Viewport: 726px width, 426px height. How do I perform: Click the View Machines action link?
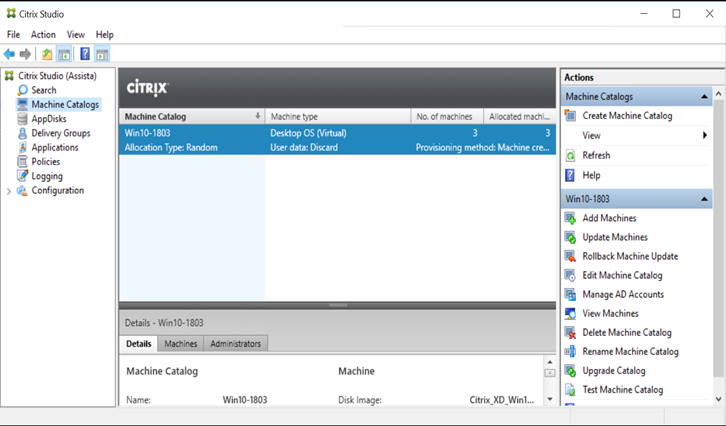[610, 313]
